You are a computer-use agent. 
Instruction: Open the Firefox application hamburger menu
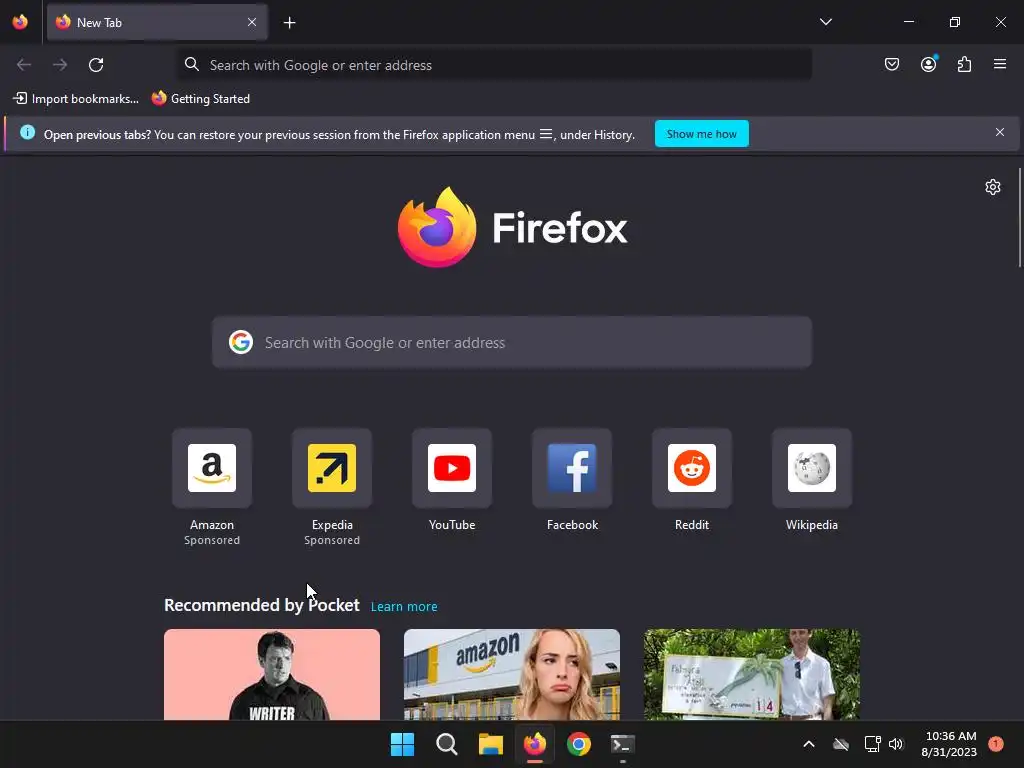point(1000,64)
